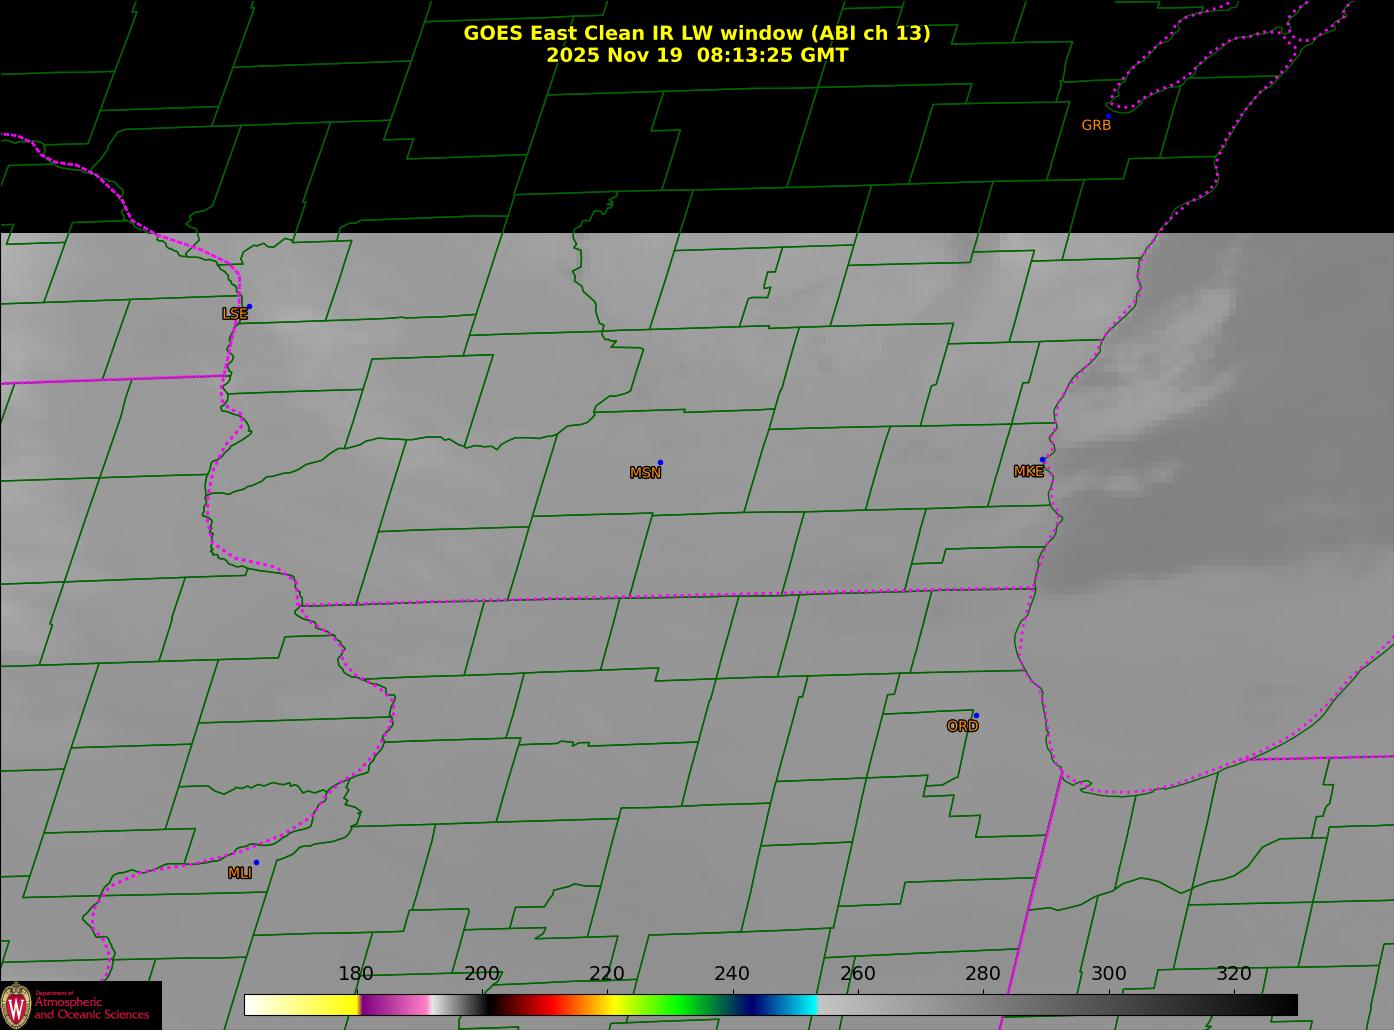Click the GOES East Clean IR title text
The image size is (1394, 1030).
coord(696,33)
